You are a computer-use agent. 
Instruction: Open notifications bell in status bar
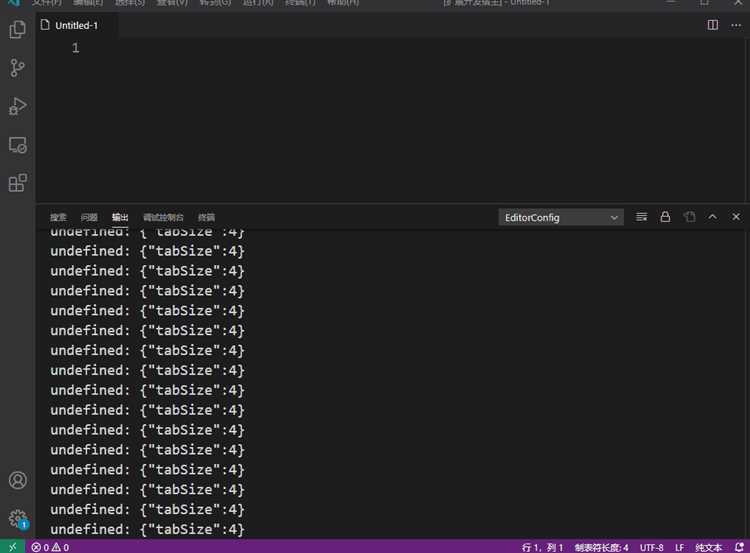click(739, 547)
